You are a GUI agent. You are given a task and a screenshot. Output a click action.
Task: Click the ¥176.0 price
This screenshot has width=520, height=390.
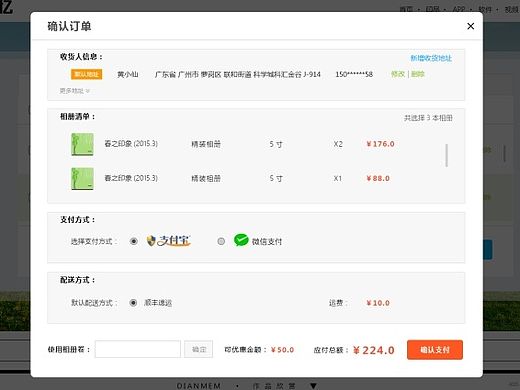[x=380, y=144]
